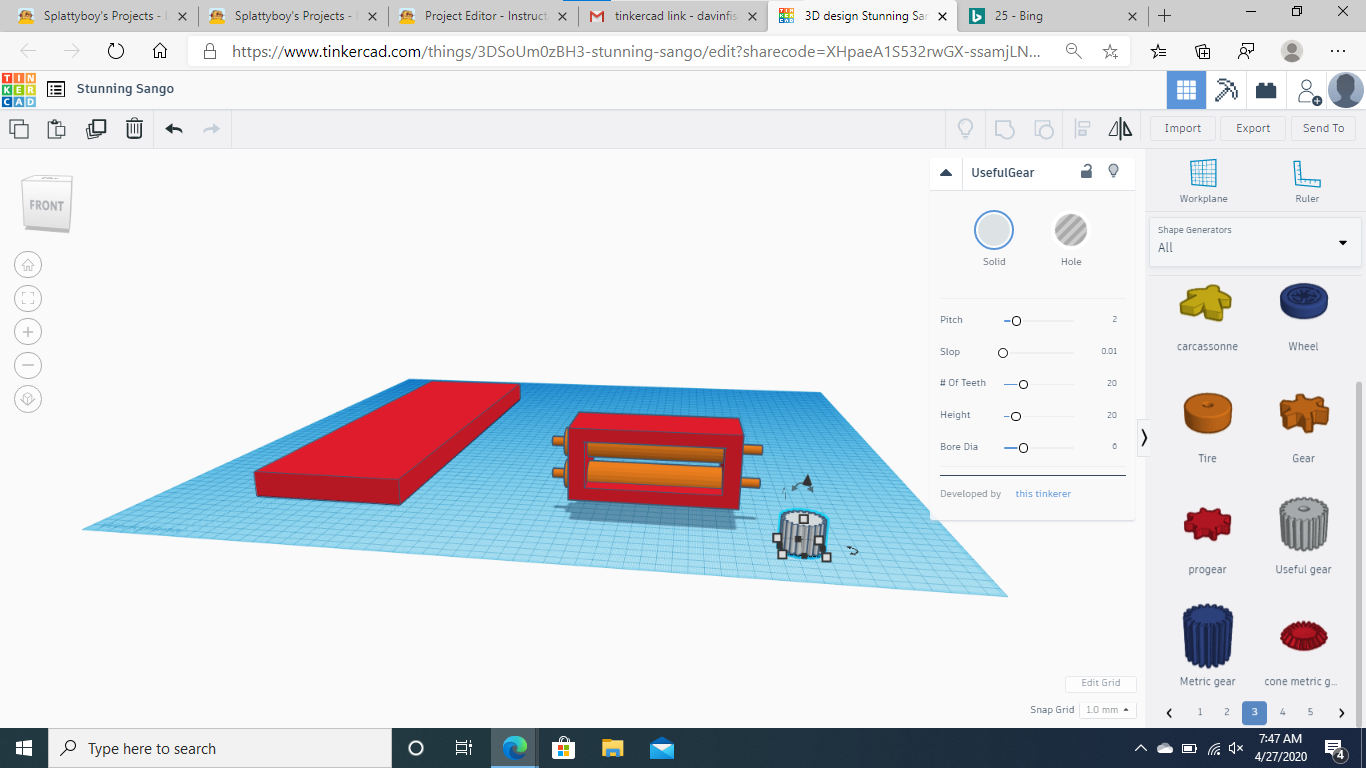Zoom in with the plus icon
The image size is (1366, 768).
click(x=28, y=332)
